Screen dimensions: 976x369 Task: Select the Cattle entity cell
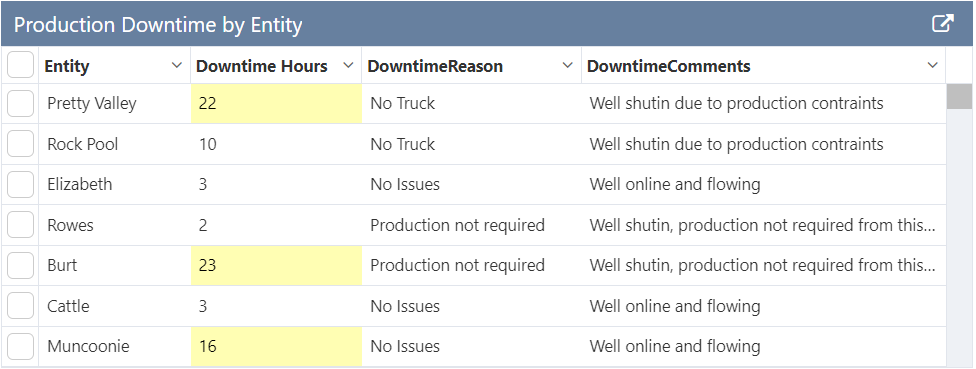click(115, 306)
